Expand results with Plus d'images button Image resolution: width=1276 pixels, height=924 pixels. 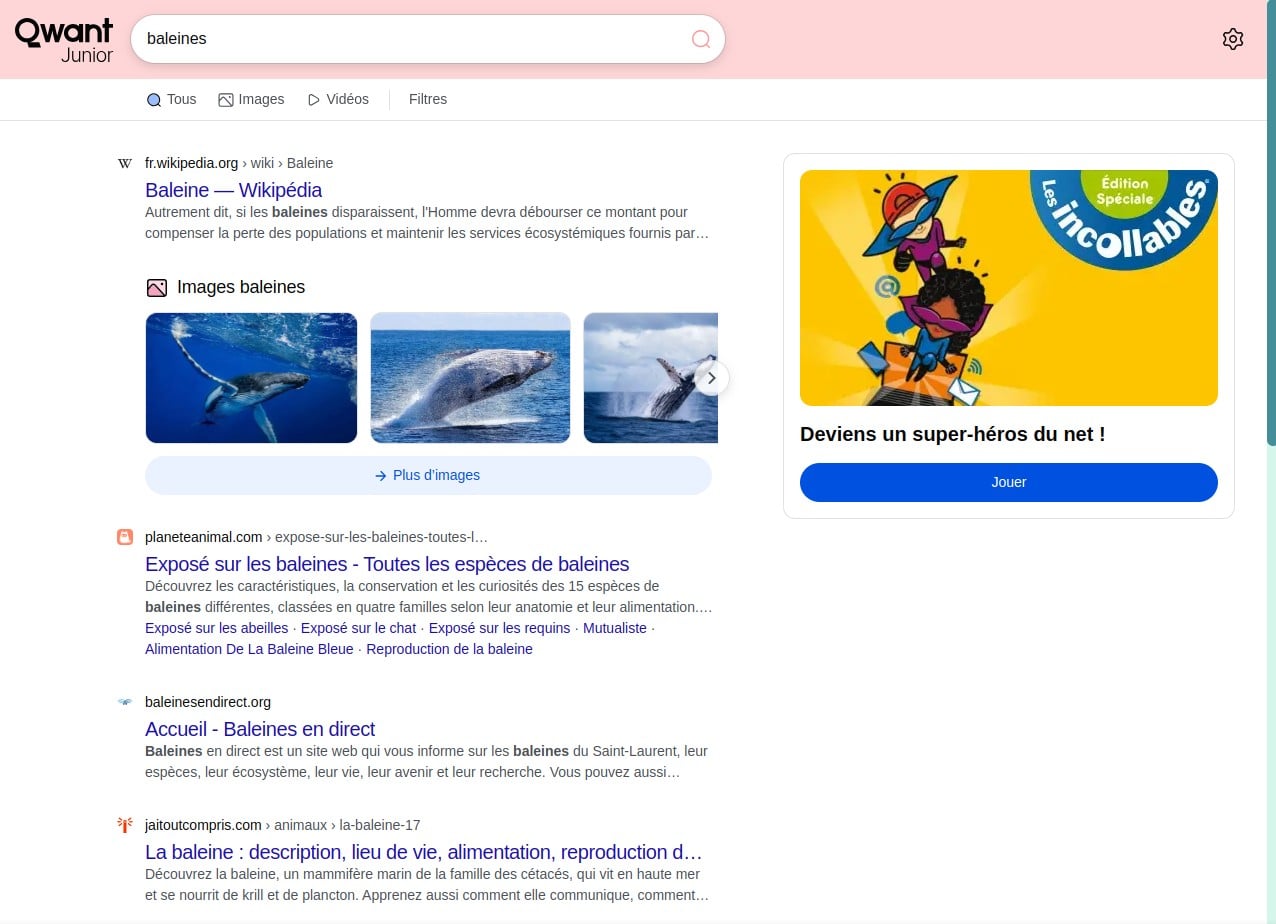[x=428, y=475]
